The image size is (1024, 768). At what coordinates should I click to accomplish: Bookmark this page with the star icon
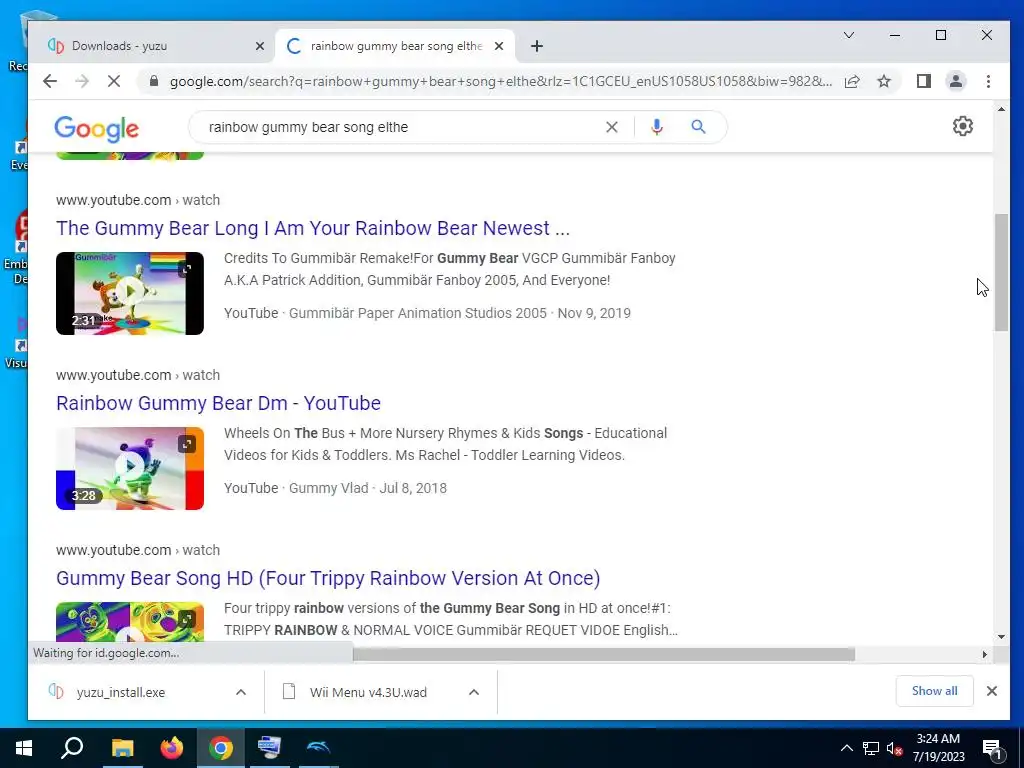point(884,81)
